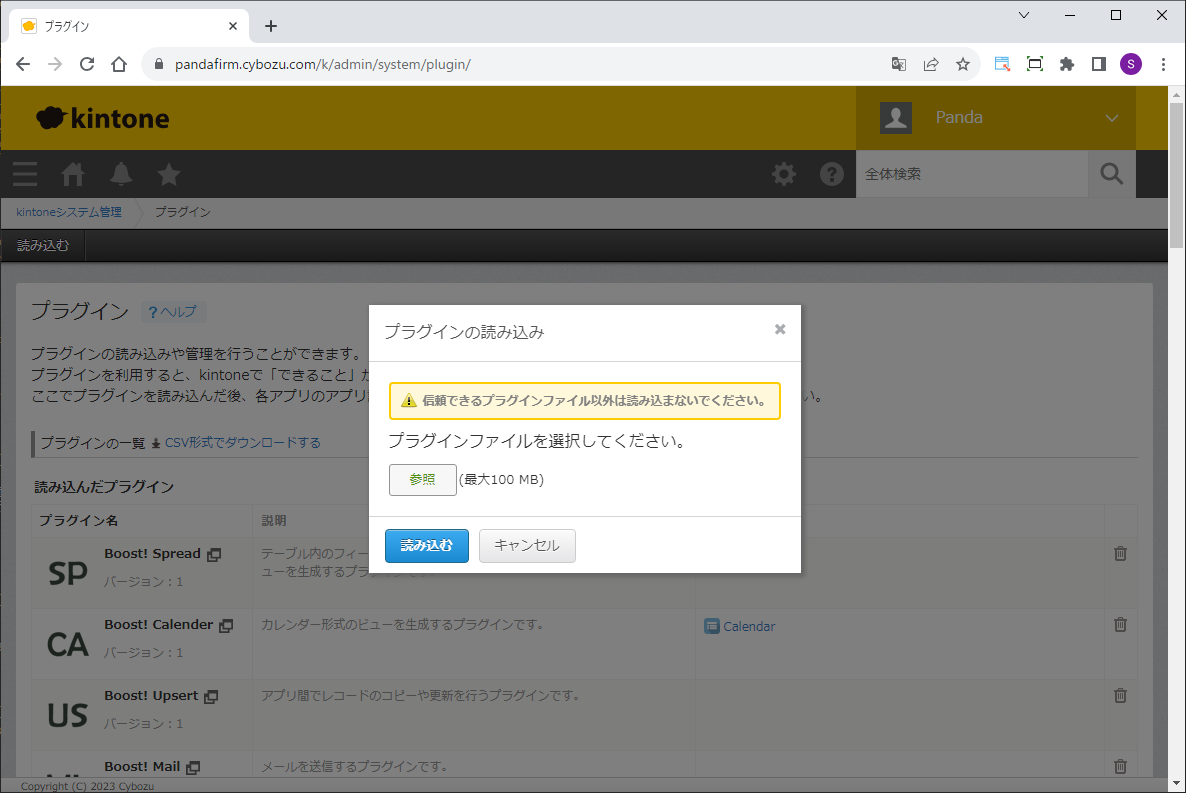The width and height of the screenshot is (1186, 793).
Task: Click the 読み込む toolbar menu item
Action: coord(43,245)
